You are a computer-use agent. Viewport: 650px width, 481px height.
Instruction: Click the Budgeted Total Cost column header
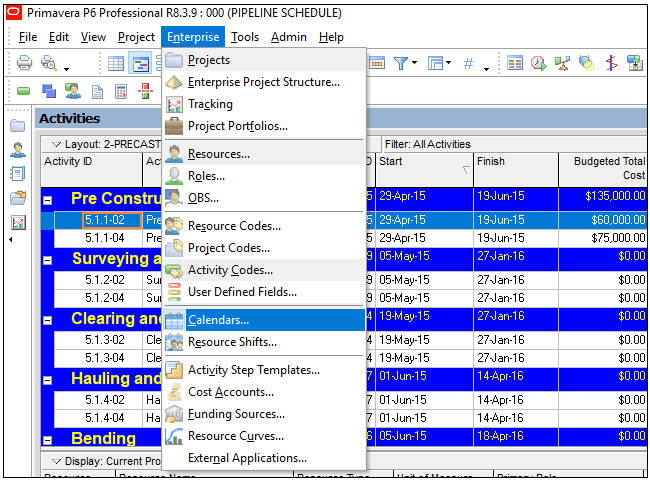coord(603,169)
